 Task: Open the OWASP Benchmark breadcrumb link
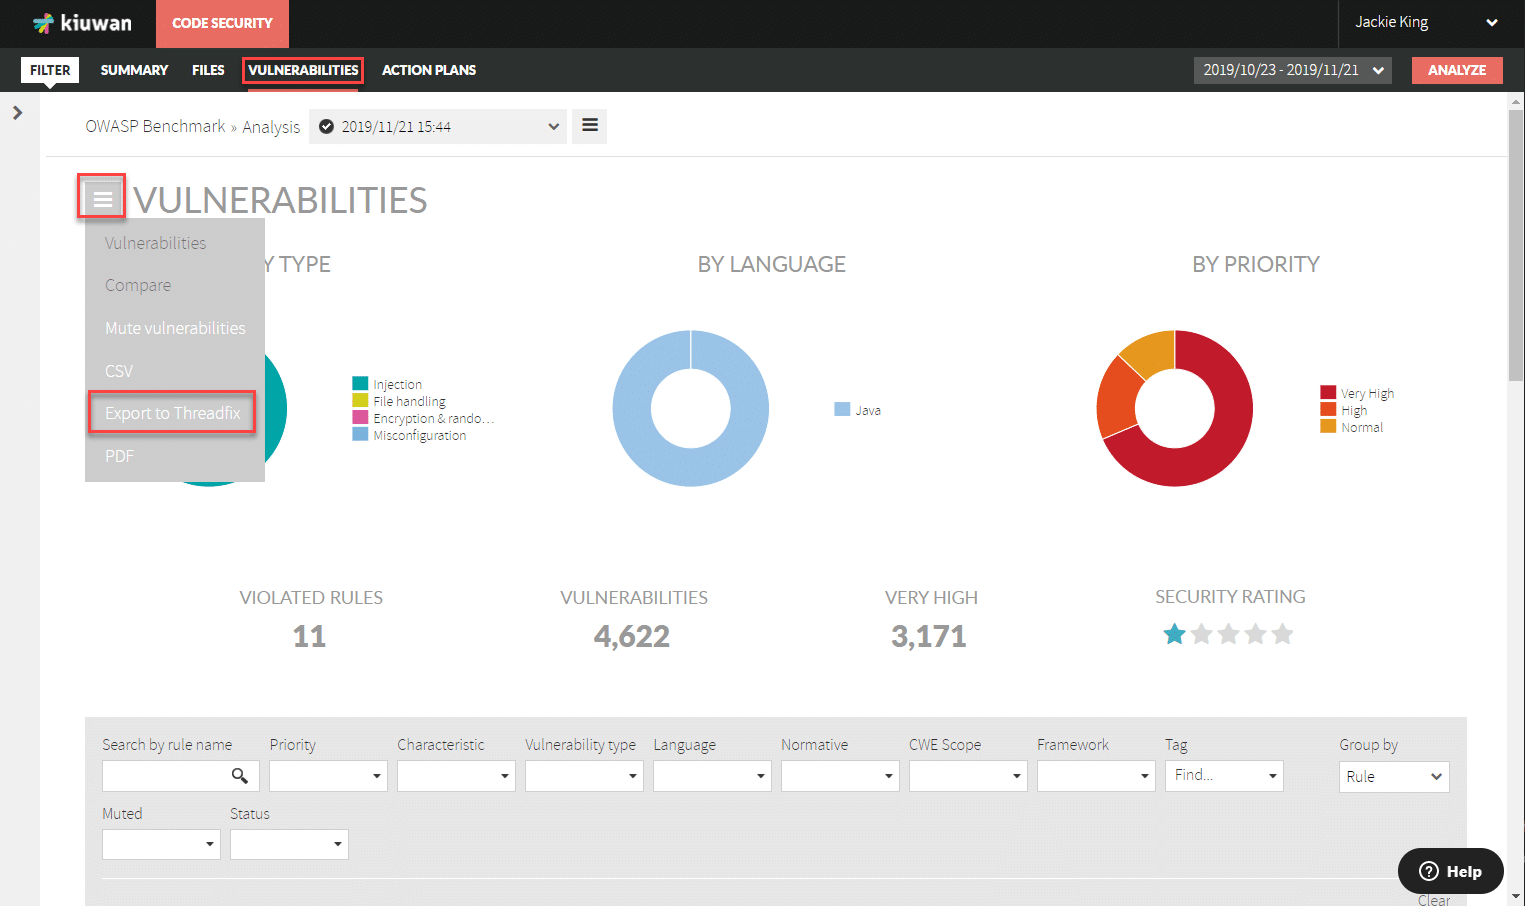(155, 126)
